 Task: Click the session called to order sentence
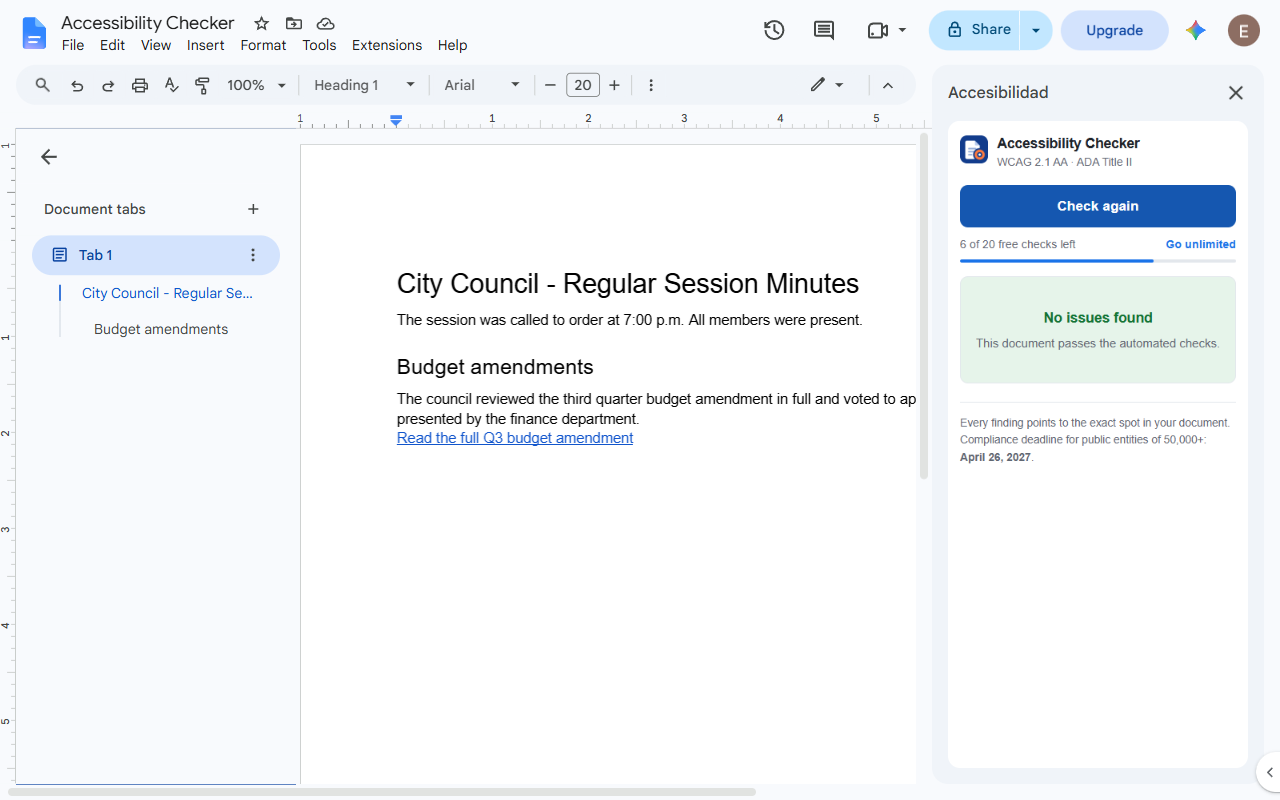629,320
